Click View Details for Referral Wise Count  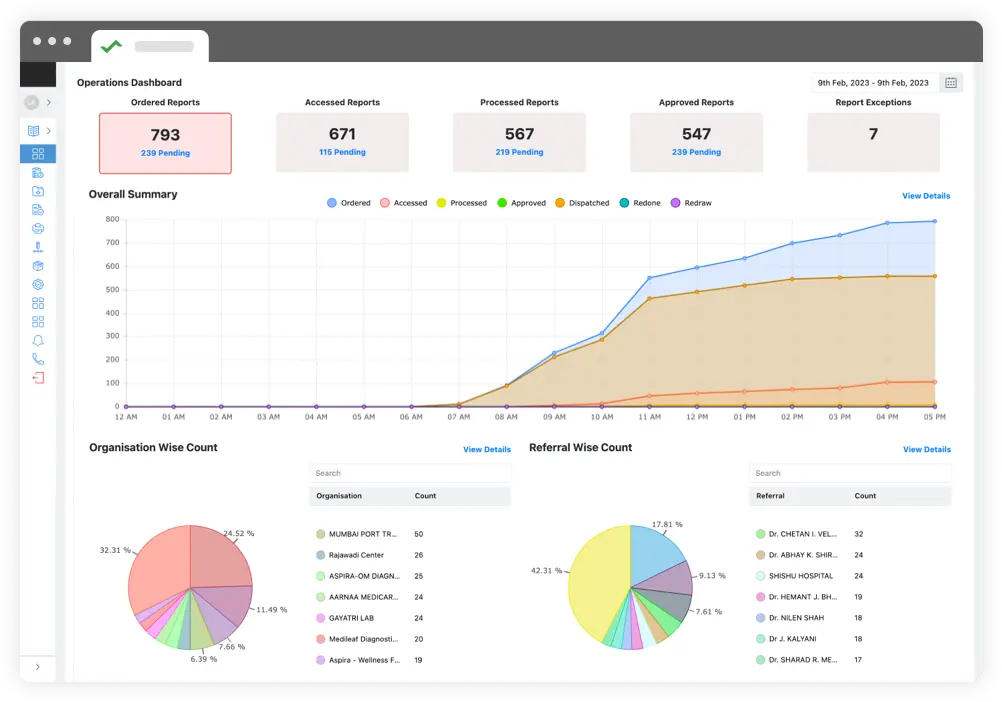[x=925, y=449]
